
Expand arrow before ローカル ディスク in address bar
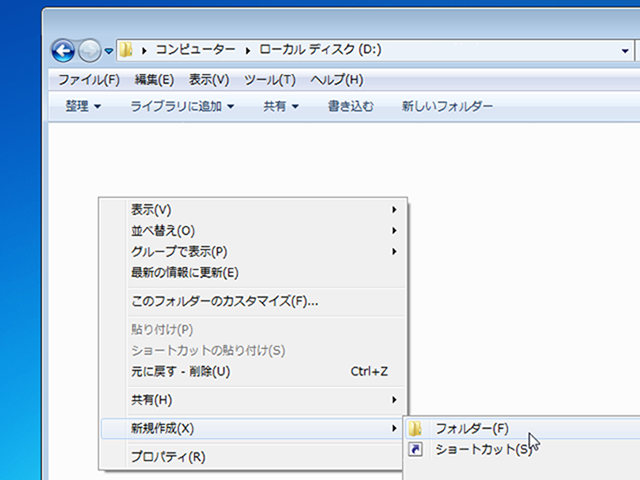(248, 51)
